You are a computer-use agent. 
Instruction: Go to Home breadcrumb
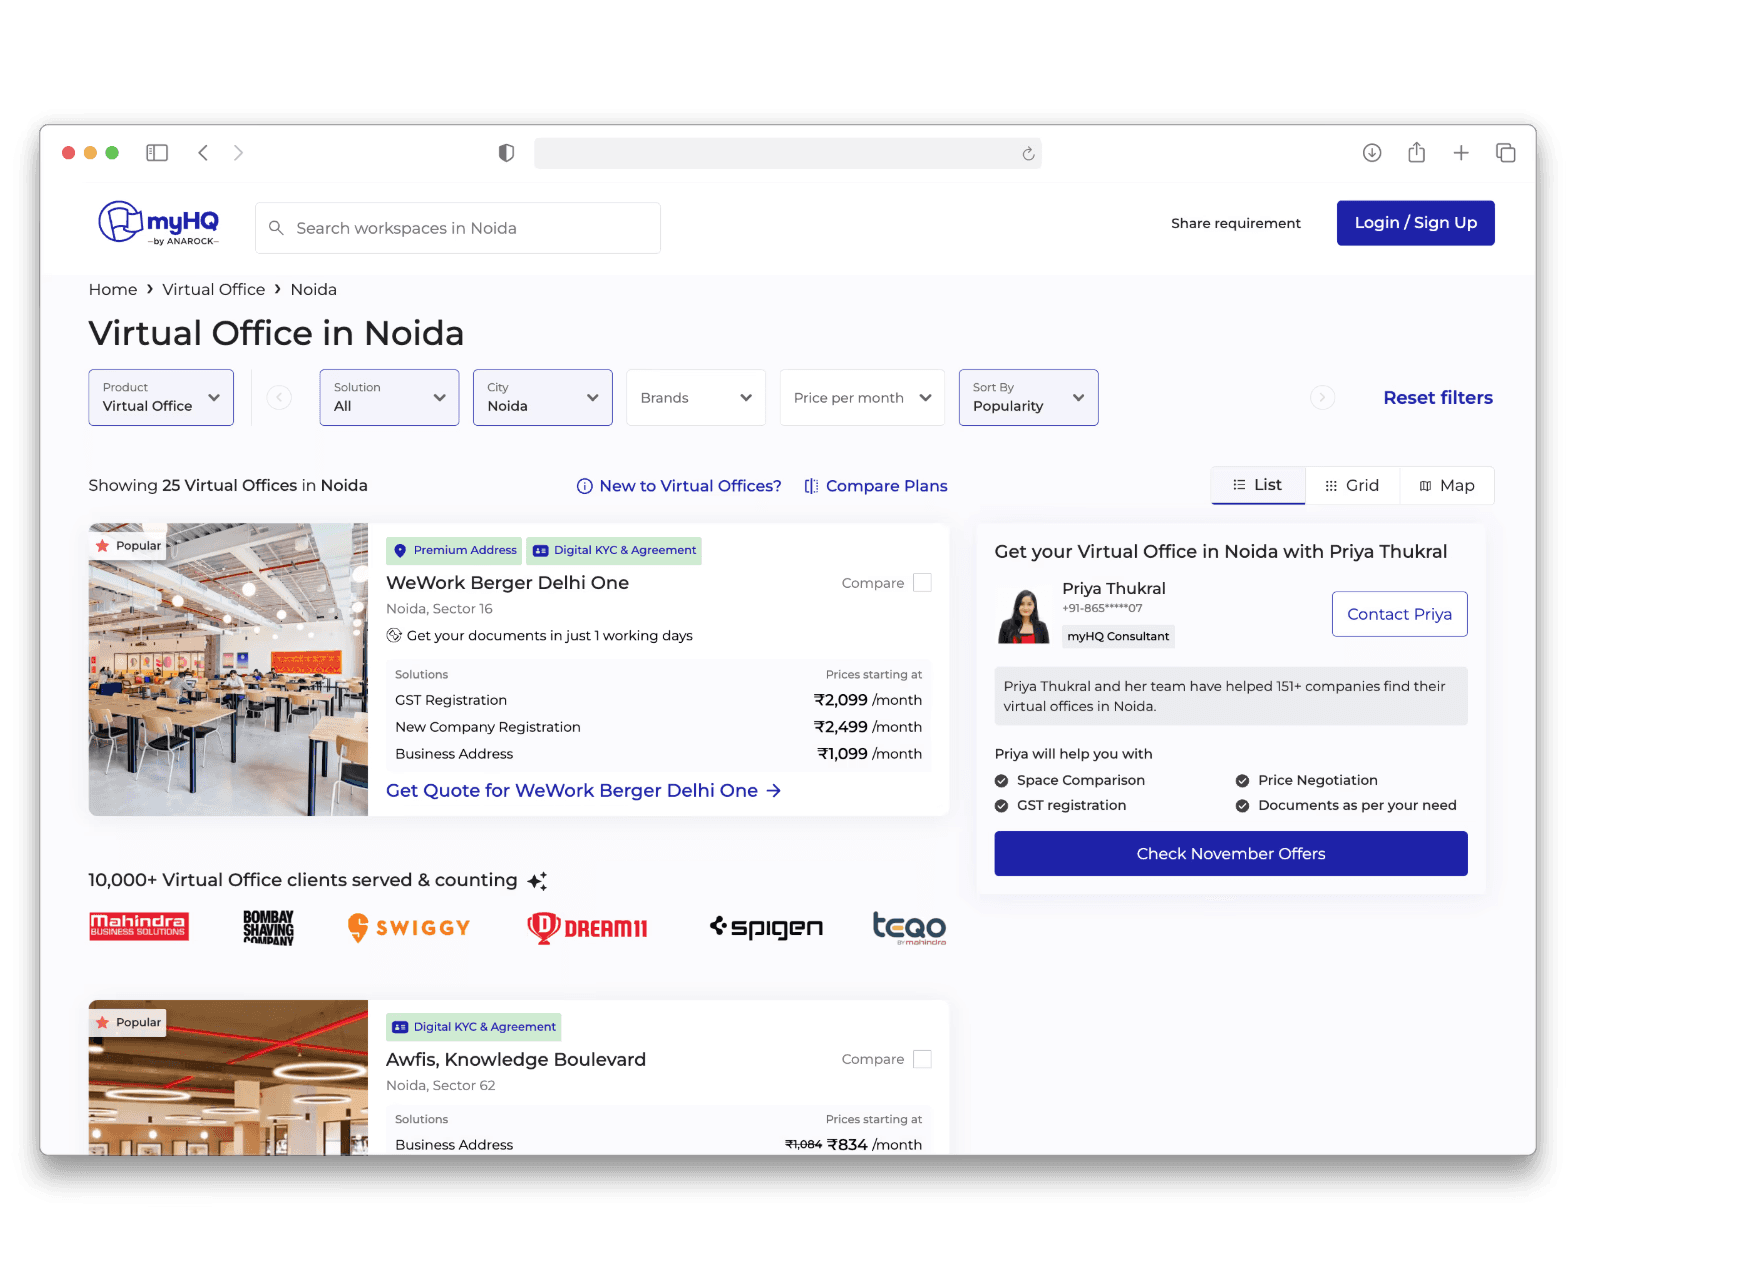pyautogui.click(x=113, y=290)
